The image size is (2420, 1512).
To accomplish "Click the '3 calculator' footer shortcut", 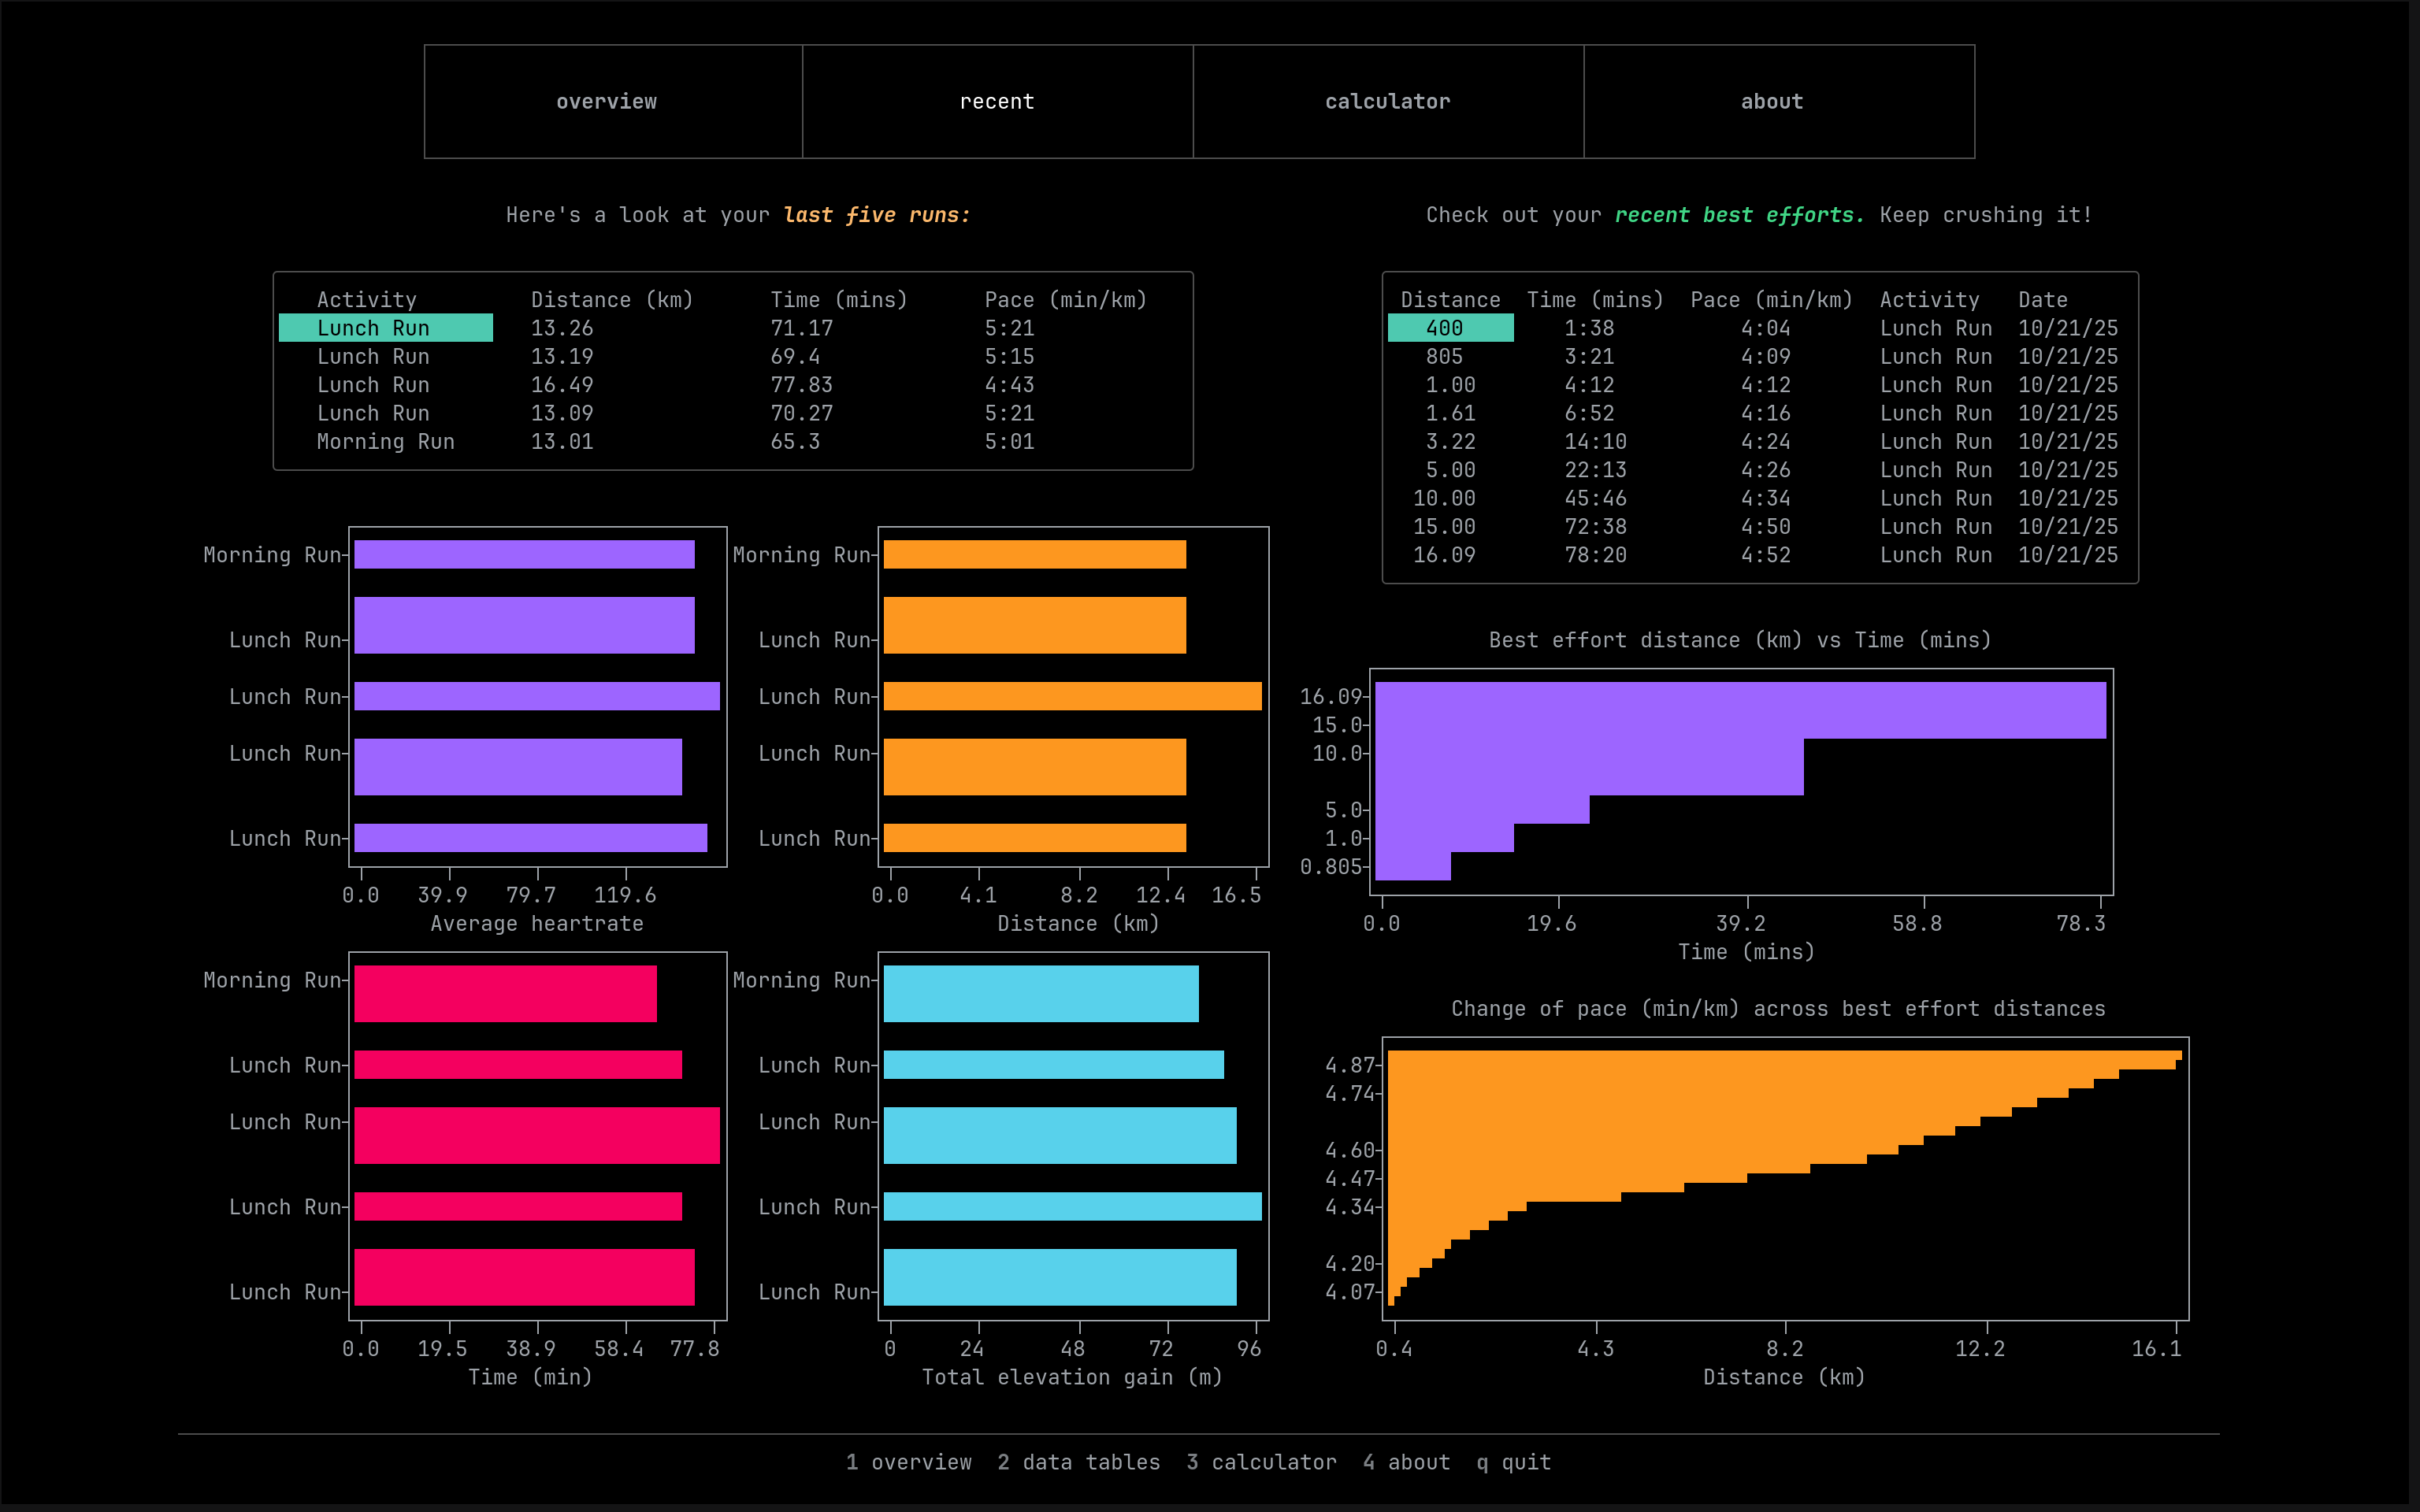I will (x=1261, y=1462).
